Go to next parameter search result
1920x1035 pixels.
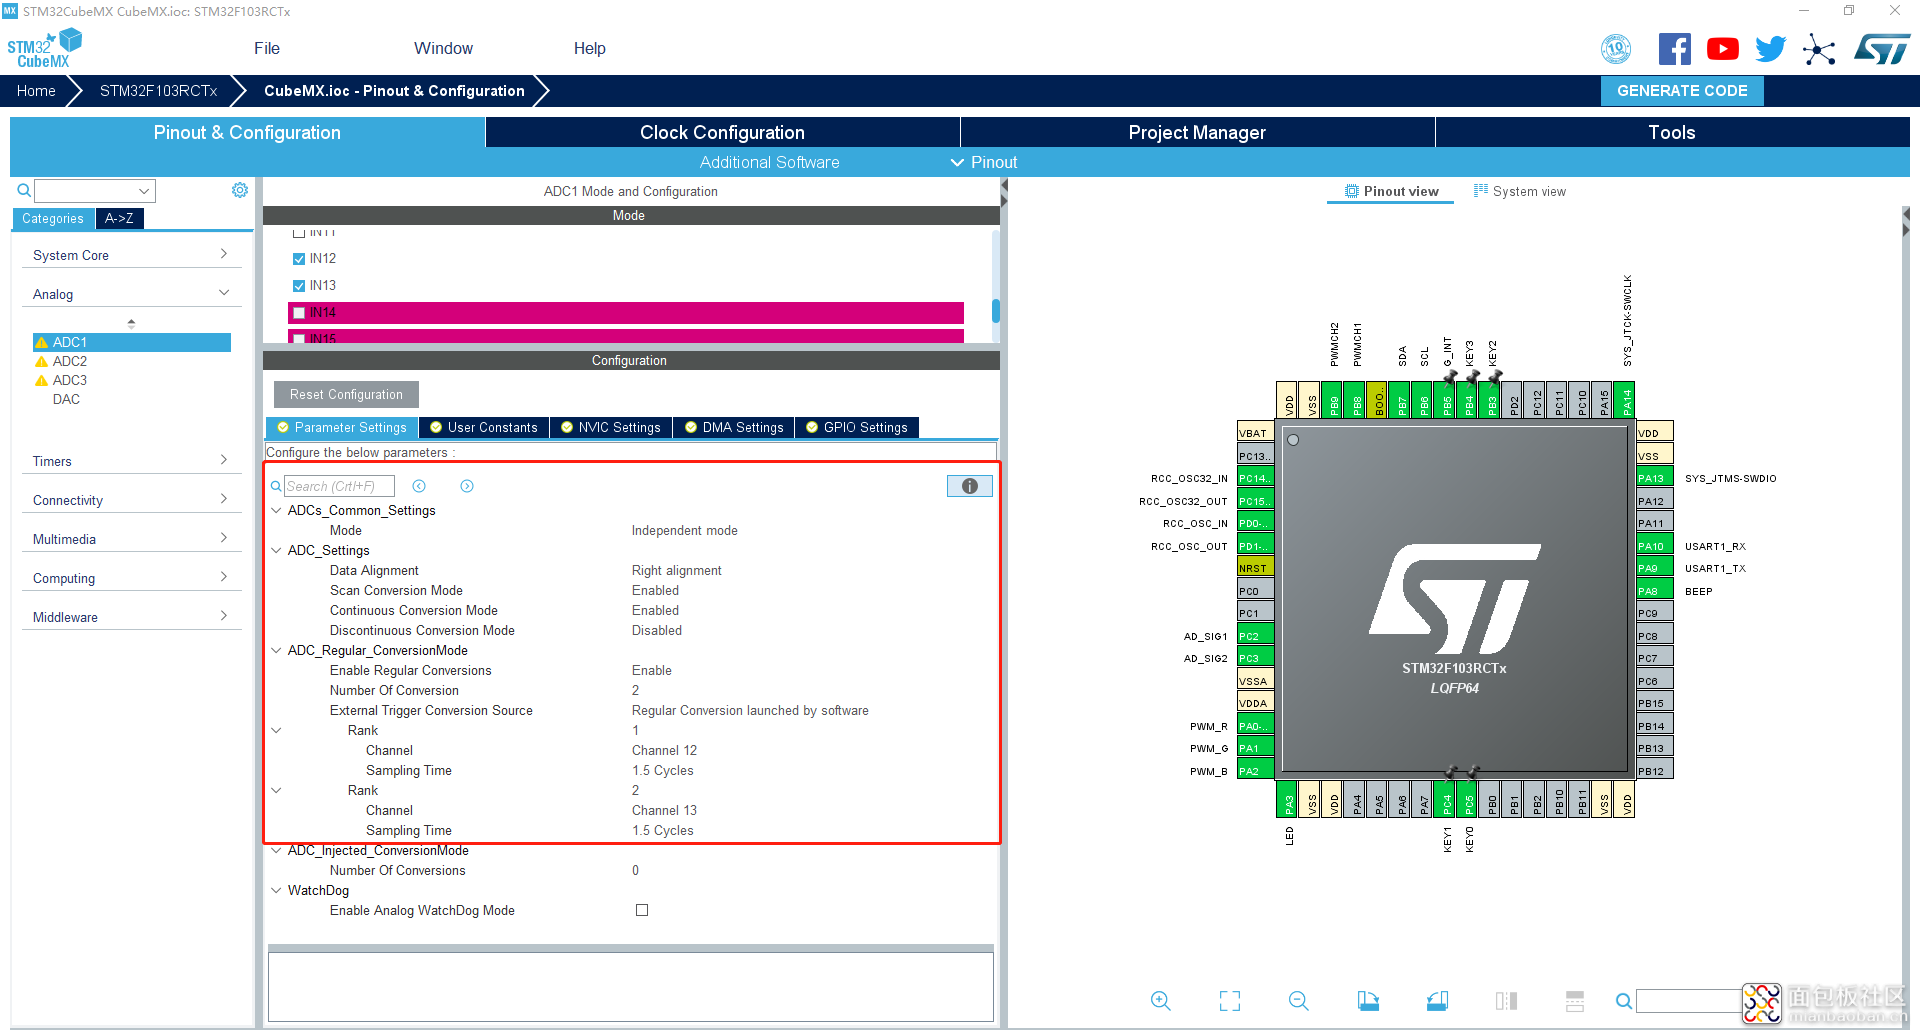coord(467,486)
